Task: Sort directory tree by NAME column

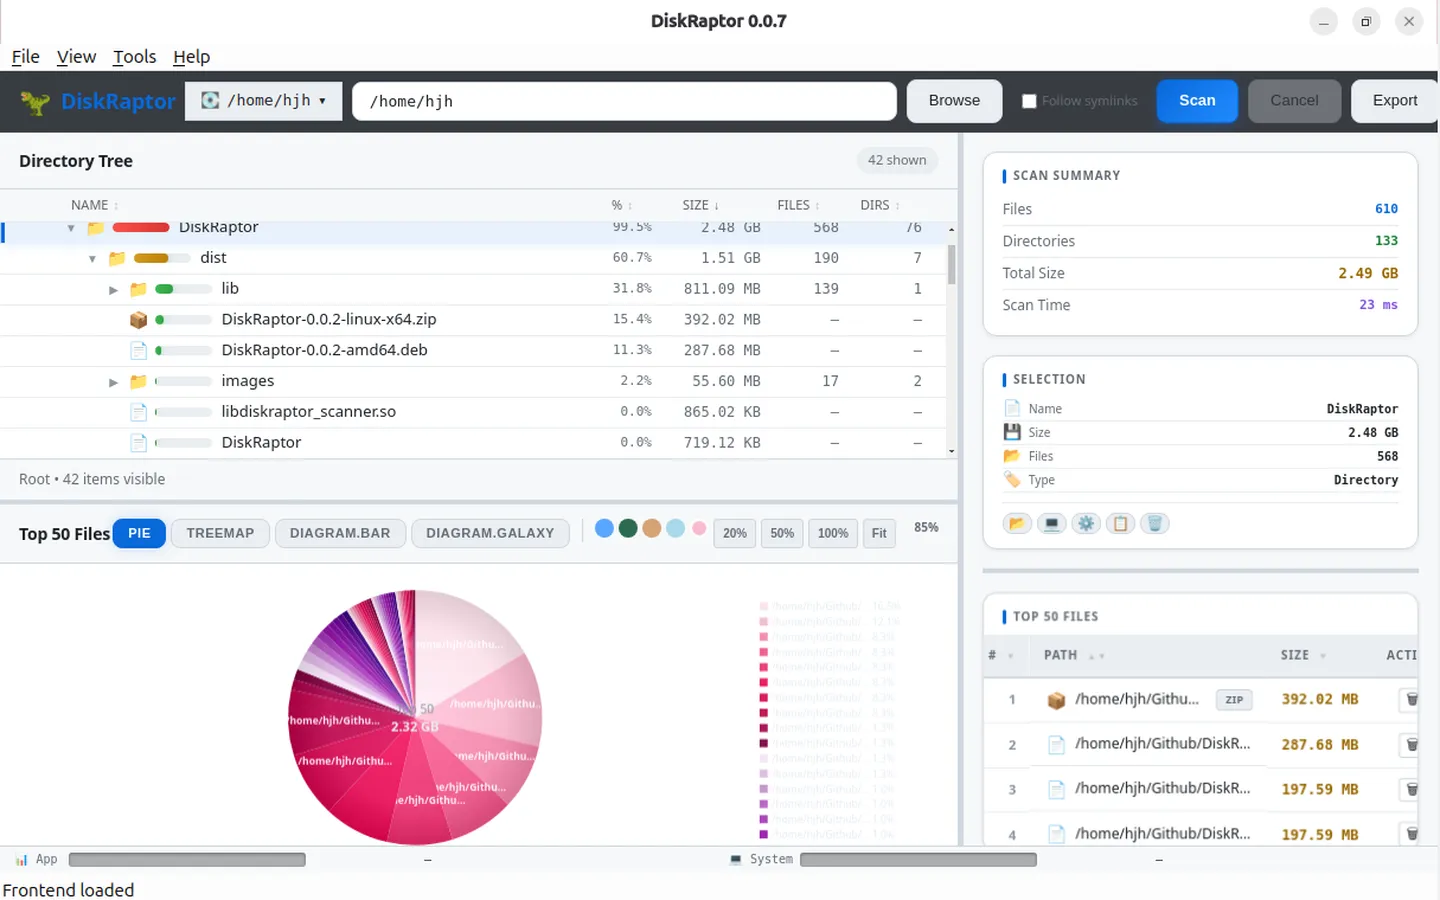Action: tap(94, 205)
